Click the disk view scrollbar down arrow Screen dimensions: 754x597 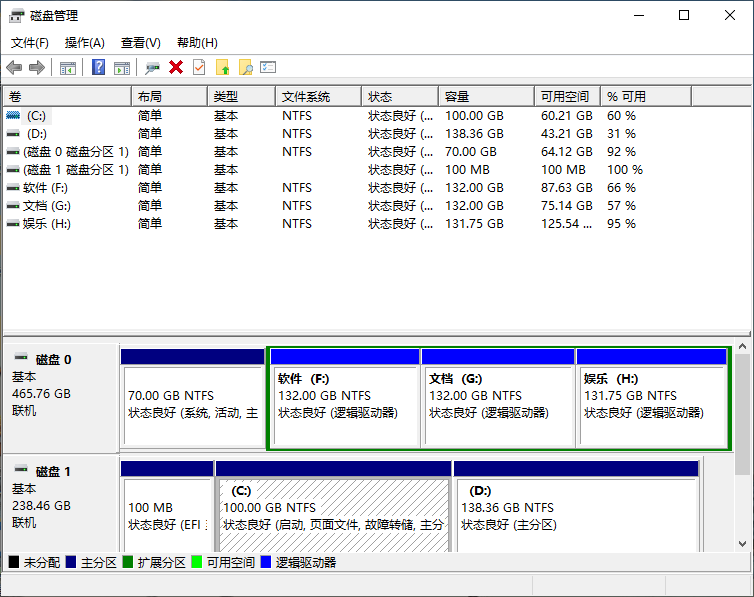point(743,543)
